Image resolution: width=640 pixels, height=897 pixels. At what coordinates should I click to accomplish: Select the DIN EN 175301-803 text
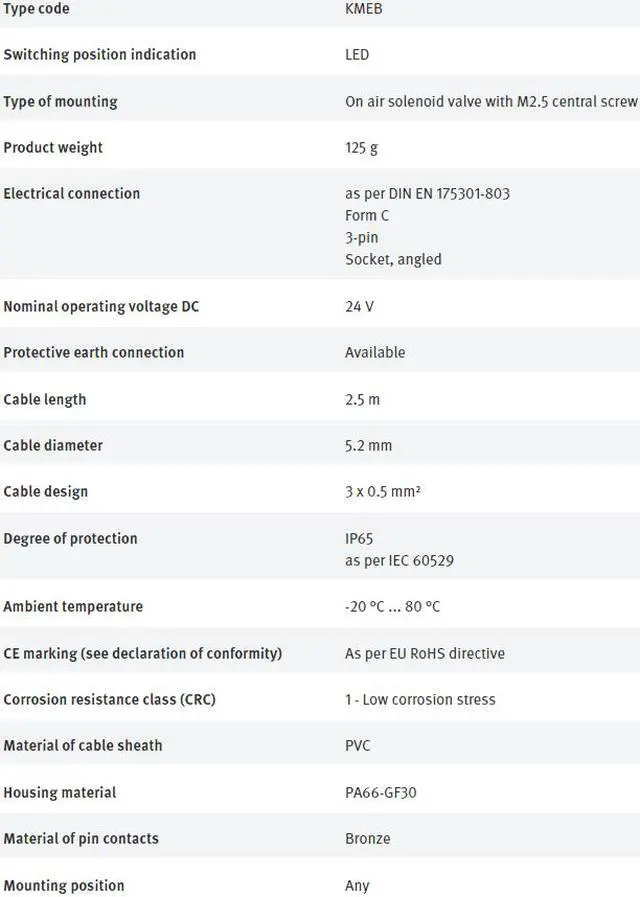427,194
